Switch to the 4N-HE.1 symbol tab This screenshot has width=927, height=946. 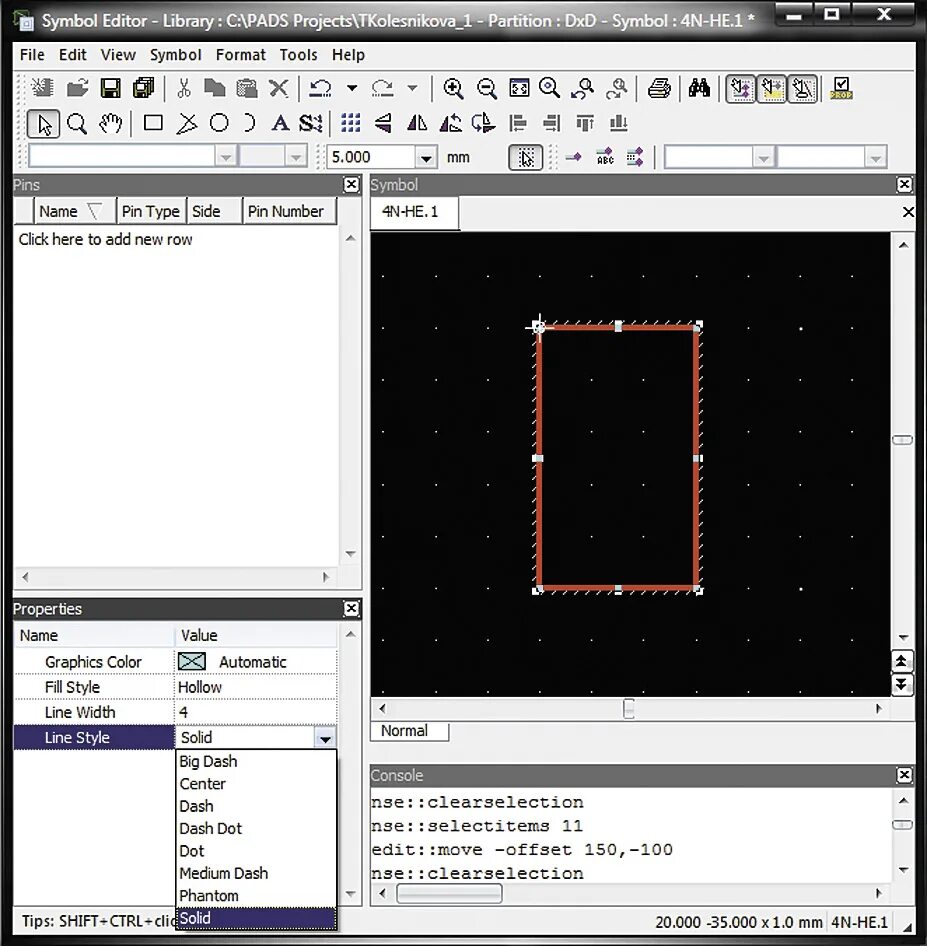(414, 212)
